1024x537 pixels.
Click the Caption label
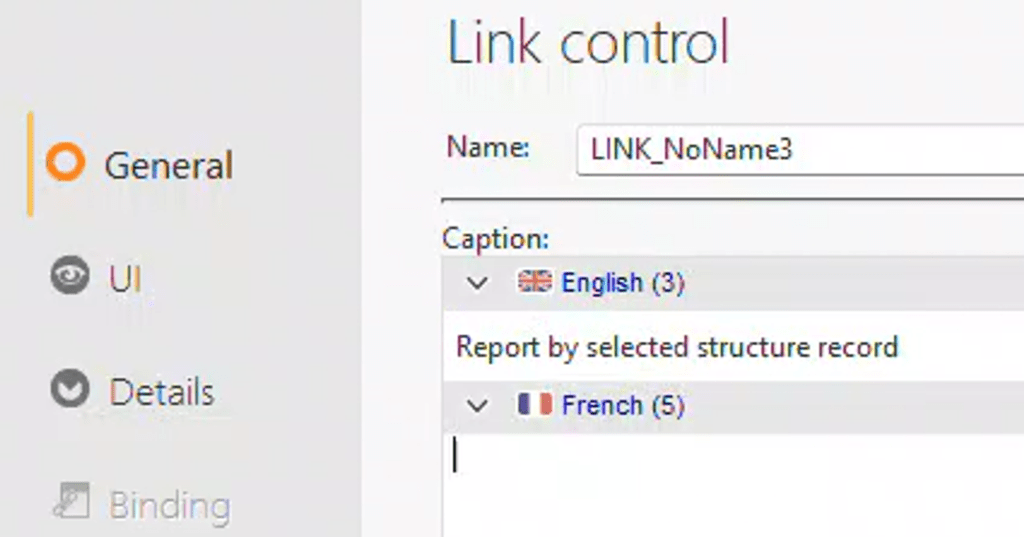click(x=496, y=240)
